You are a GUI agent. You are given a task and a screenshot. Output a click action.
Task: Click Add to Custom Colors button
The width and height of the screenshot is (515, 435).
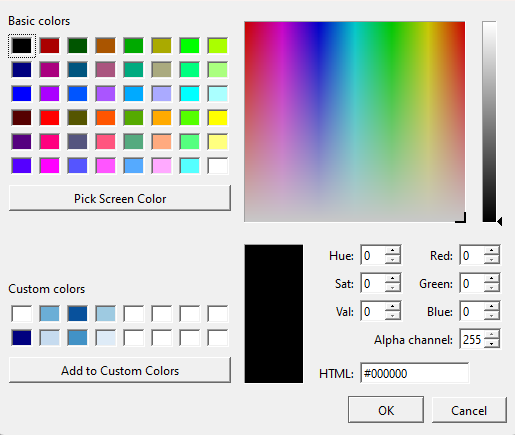click(x=120, y=370)
